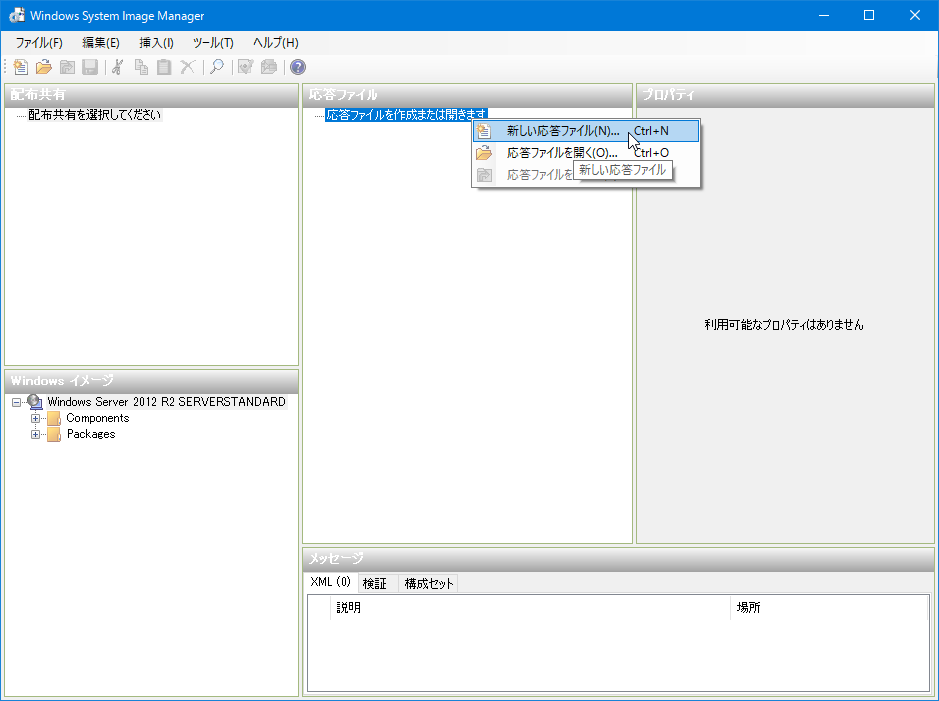939x701 pixels.
Task: Click the app icon in the title bar
Action: click(17, 16)
